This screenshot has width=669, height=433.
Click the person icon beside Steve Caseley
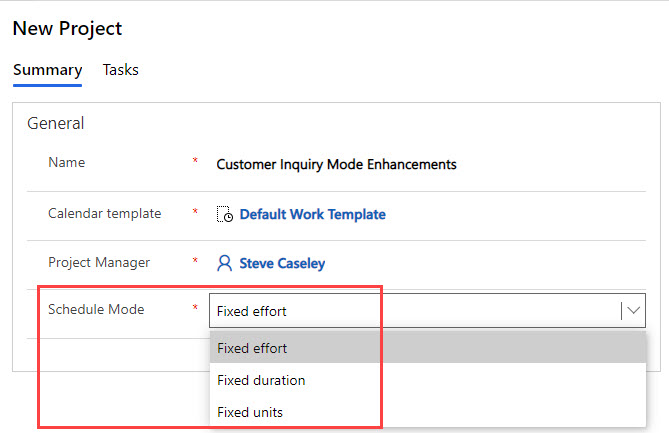(224, 263)
